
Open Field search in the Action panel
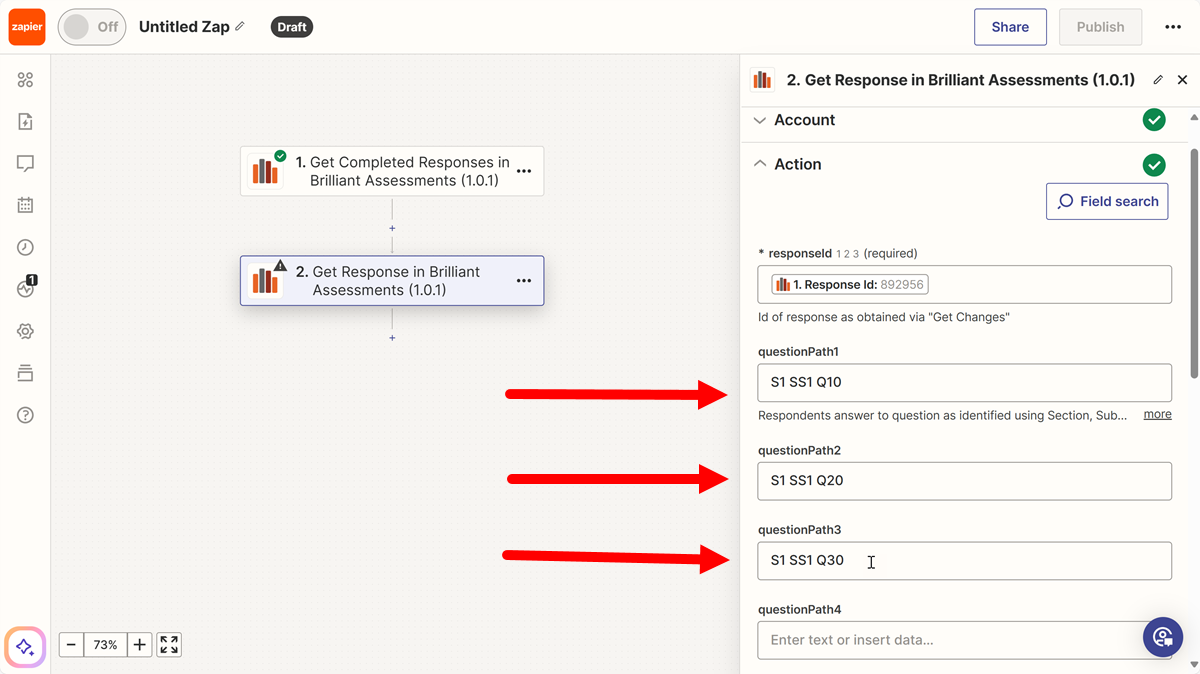1107,201
